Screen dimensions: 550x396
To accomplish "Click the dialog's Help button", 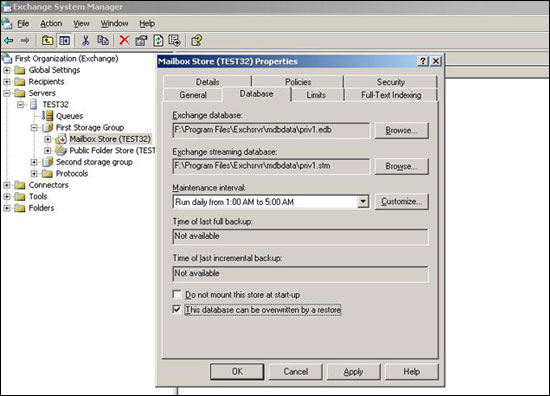I will 411,371.
